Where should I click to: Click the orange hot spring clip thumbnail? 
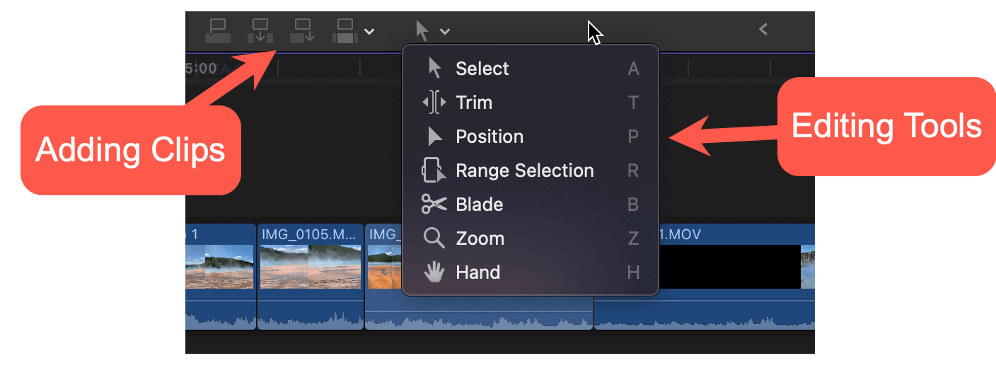(385, 267)
